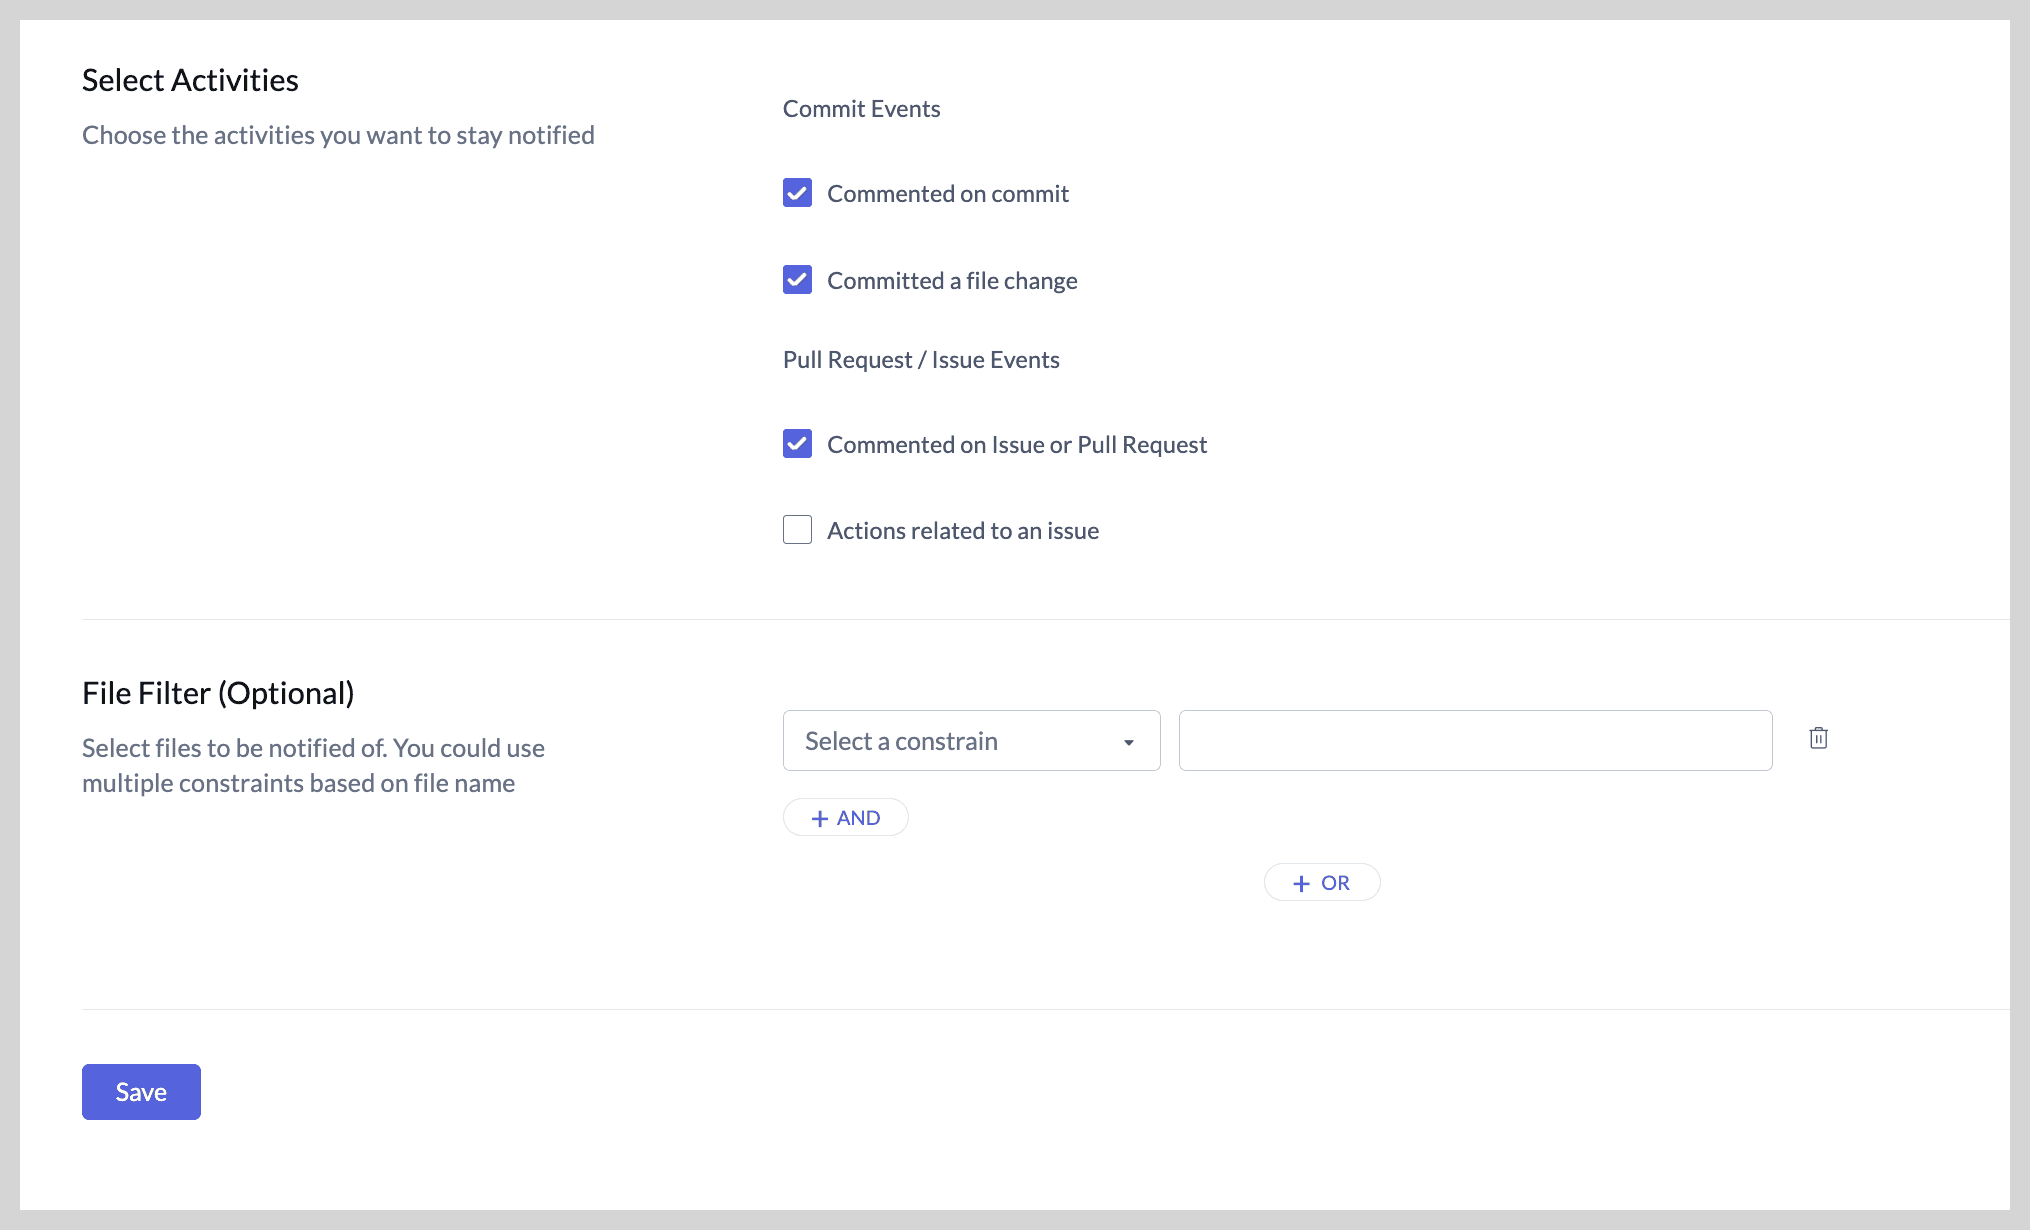The width and height of the screenshot is (2030, 1230).
Task: Open the Select a constrain dropdown
Action: point(970,741)
